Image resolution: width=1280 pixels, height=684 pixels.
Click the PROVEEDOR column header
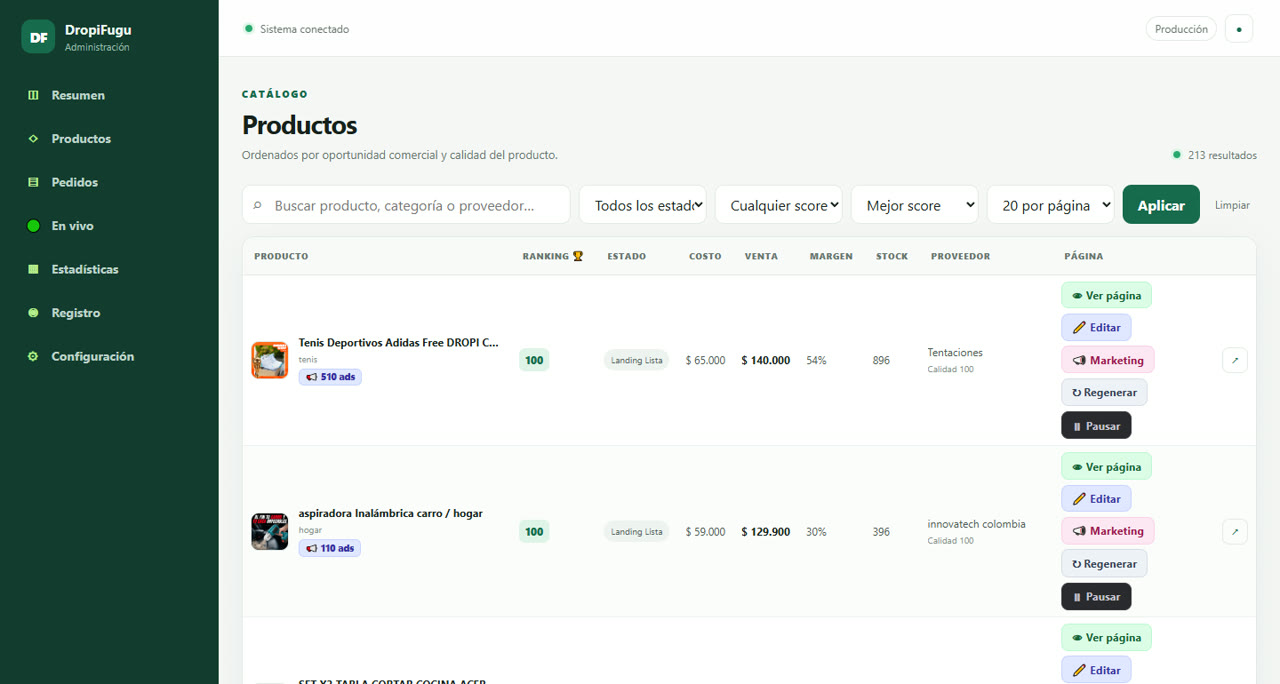click(x=960, y=256)
